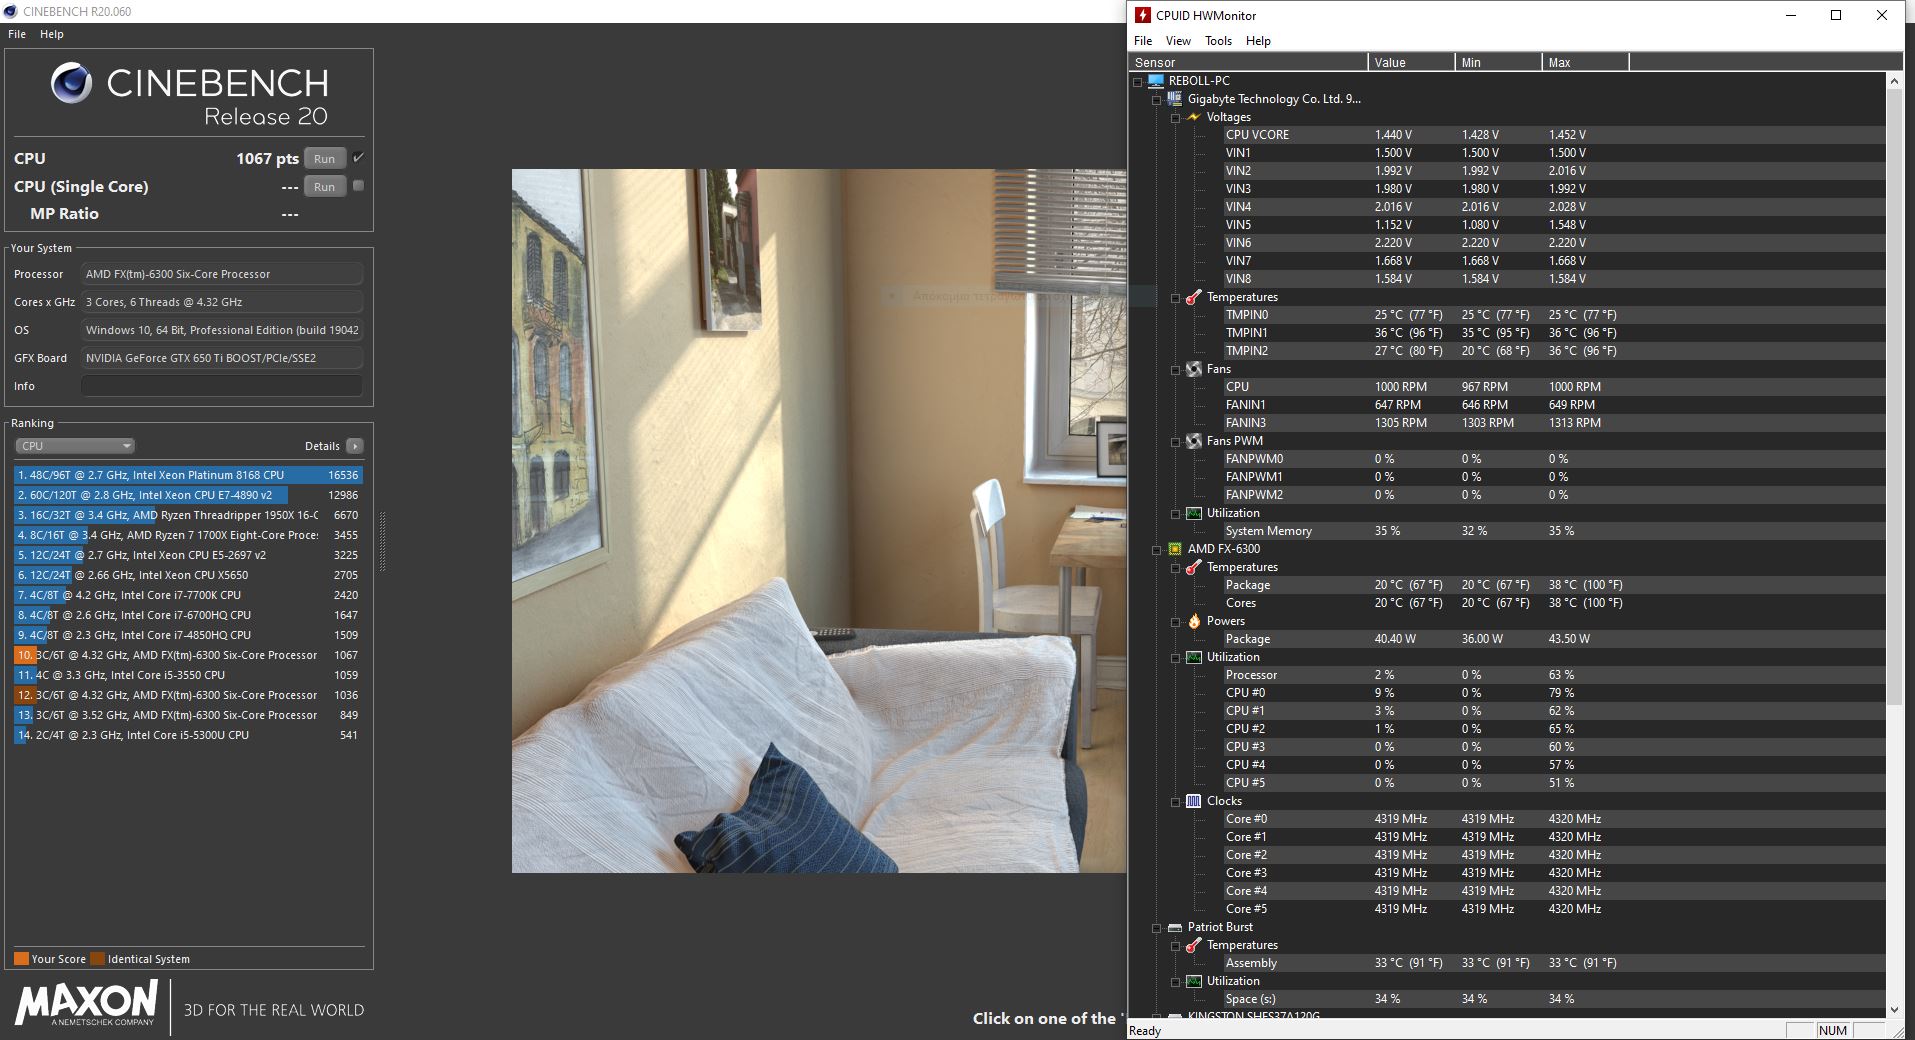The width and height of the screenshot is (1915, 1040).
Task: Click the Patriot Burst drive icon
Action: 1175,927
